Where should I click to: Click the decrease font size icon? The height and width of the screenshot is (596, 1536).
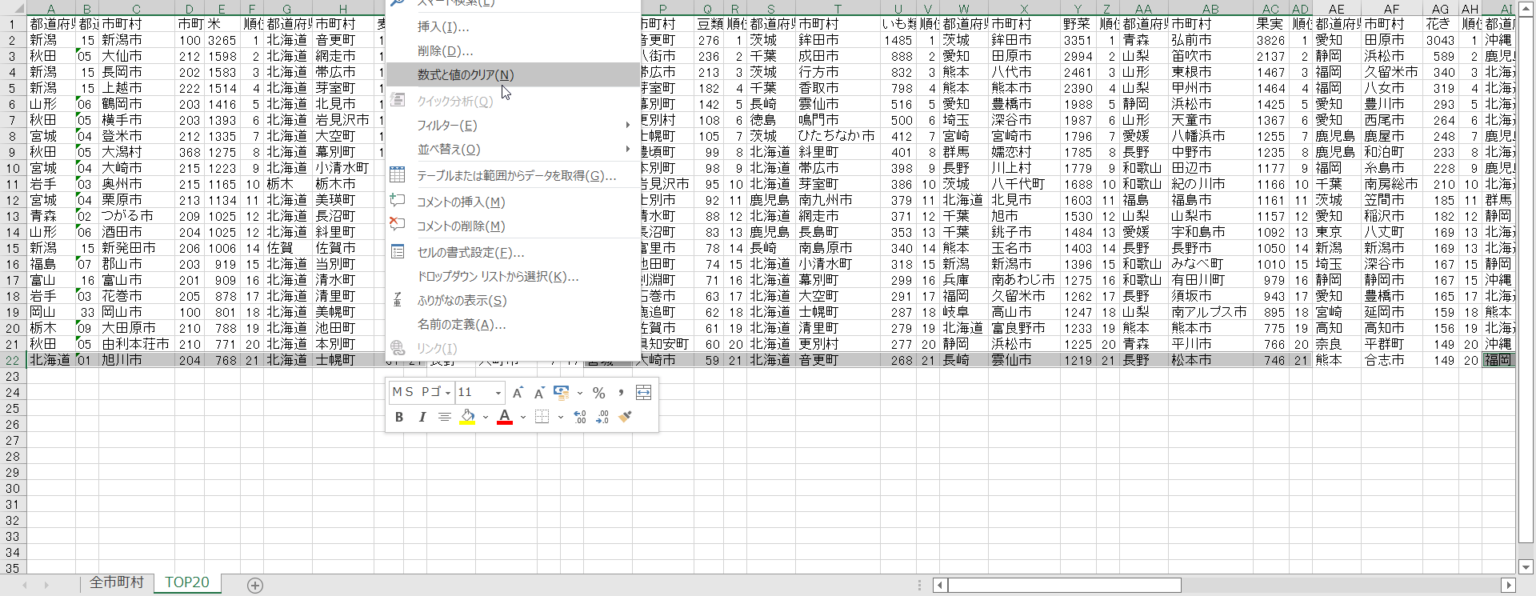tap(539, 393)
